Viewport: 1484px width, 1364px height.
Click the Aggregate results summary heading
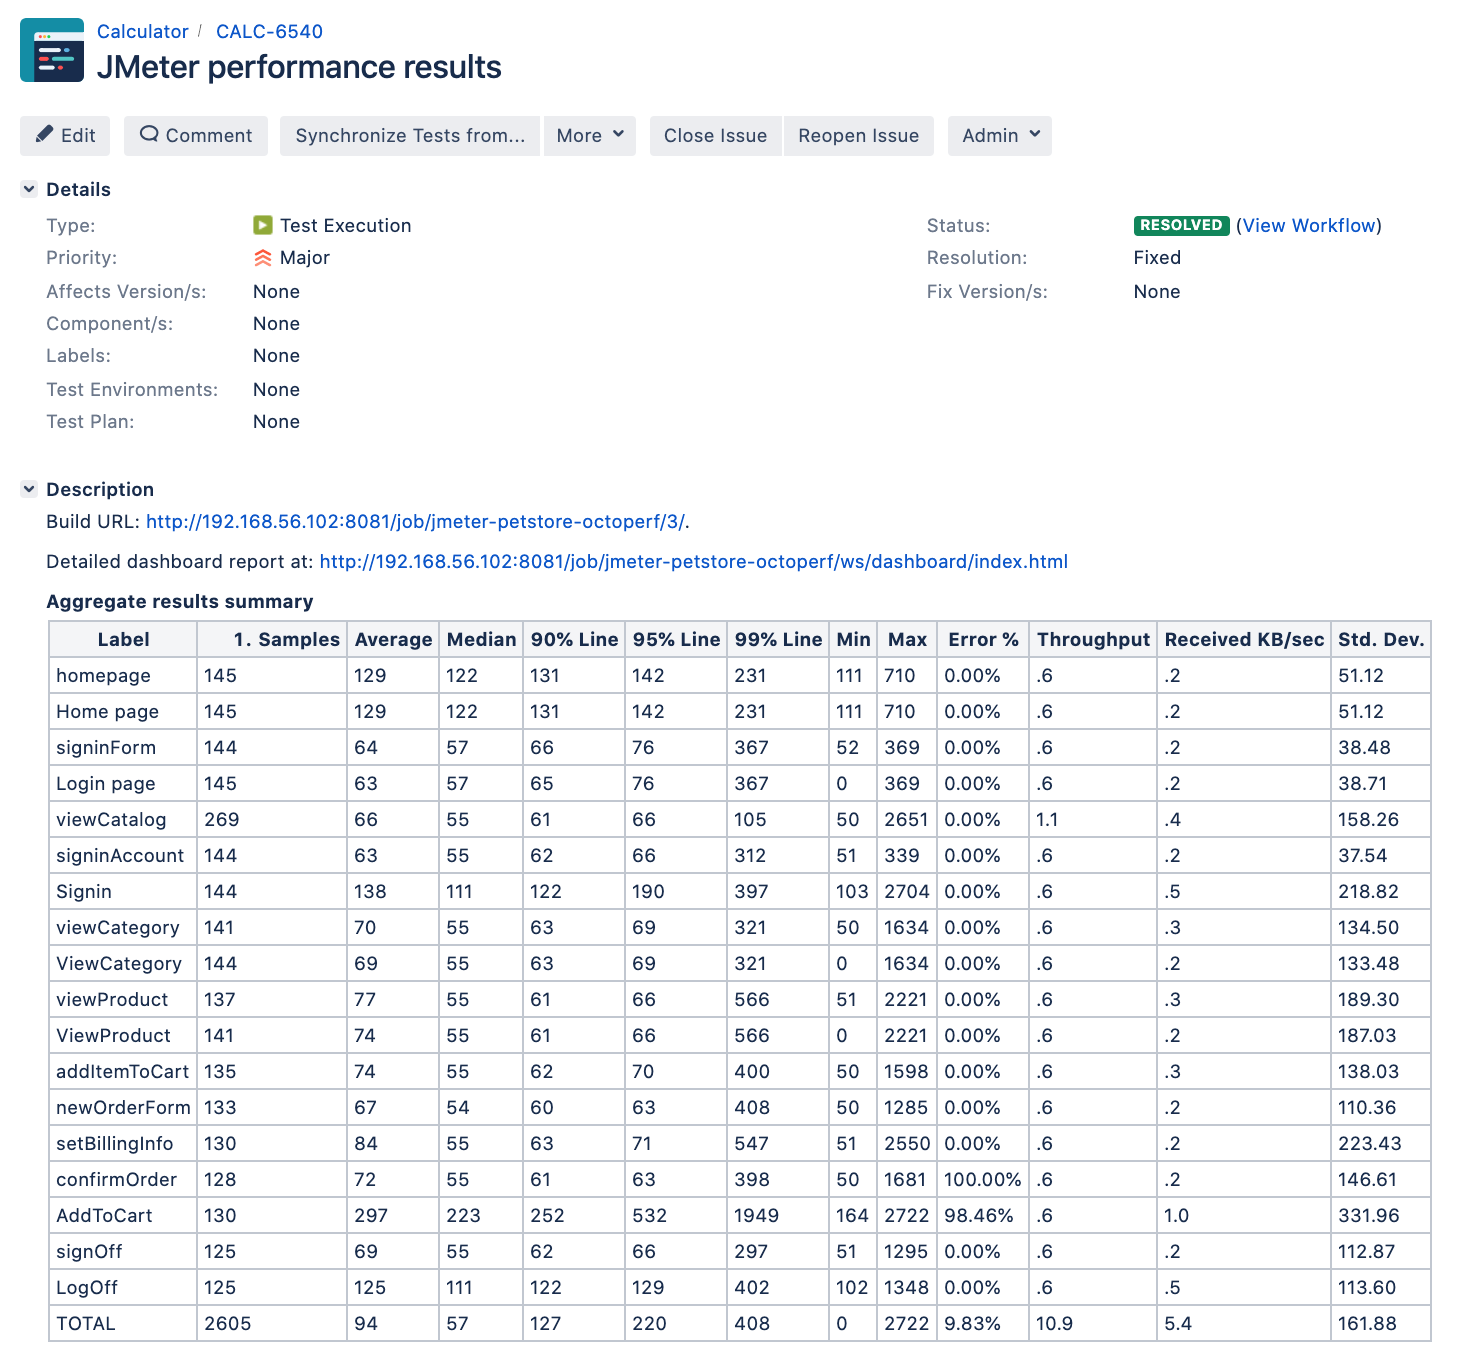pyautogui.click(x=180, y=602)
